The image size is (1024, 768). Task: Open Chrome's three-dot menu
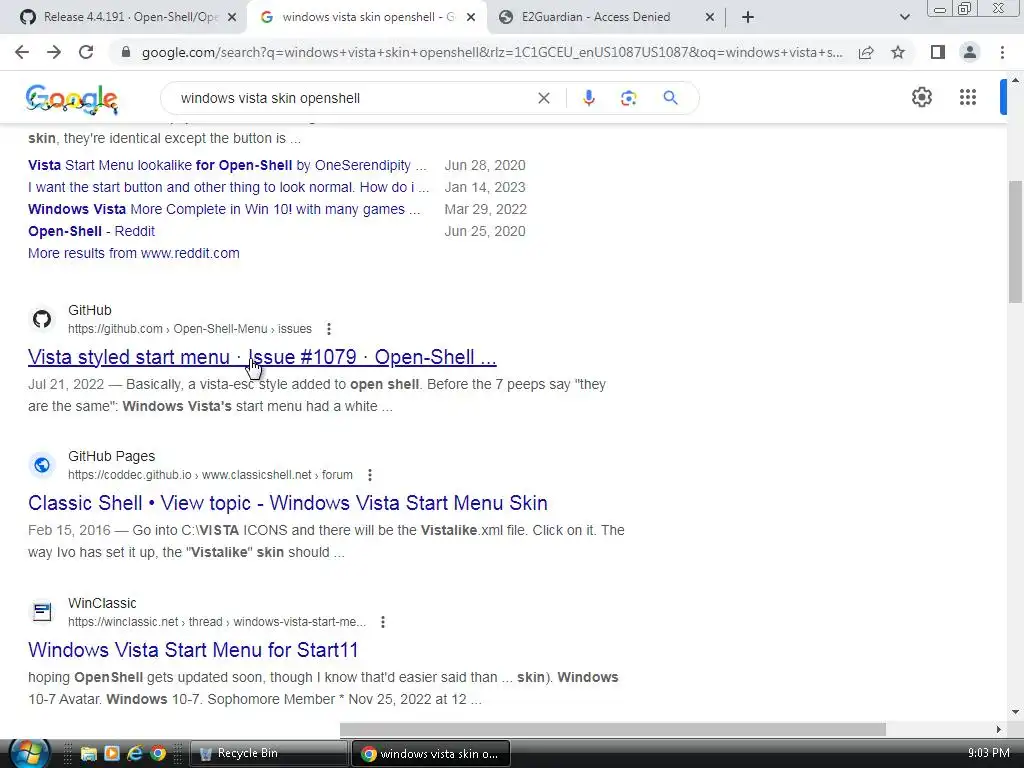pos(1002,52)
